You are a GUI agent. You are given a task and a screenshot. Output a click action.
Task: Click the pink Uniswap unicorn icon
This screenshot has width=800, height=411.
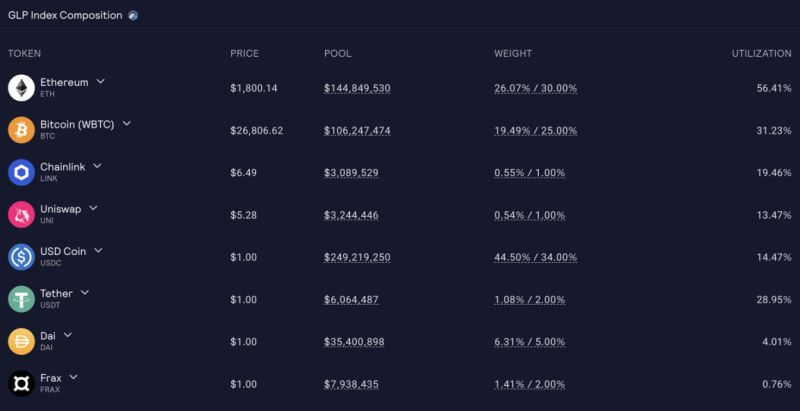coord(21,215)
